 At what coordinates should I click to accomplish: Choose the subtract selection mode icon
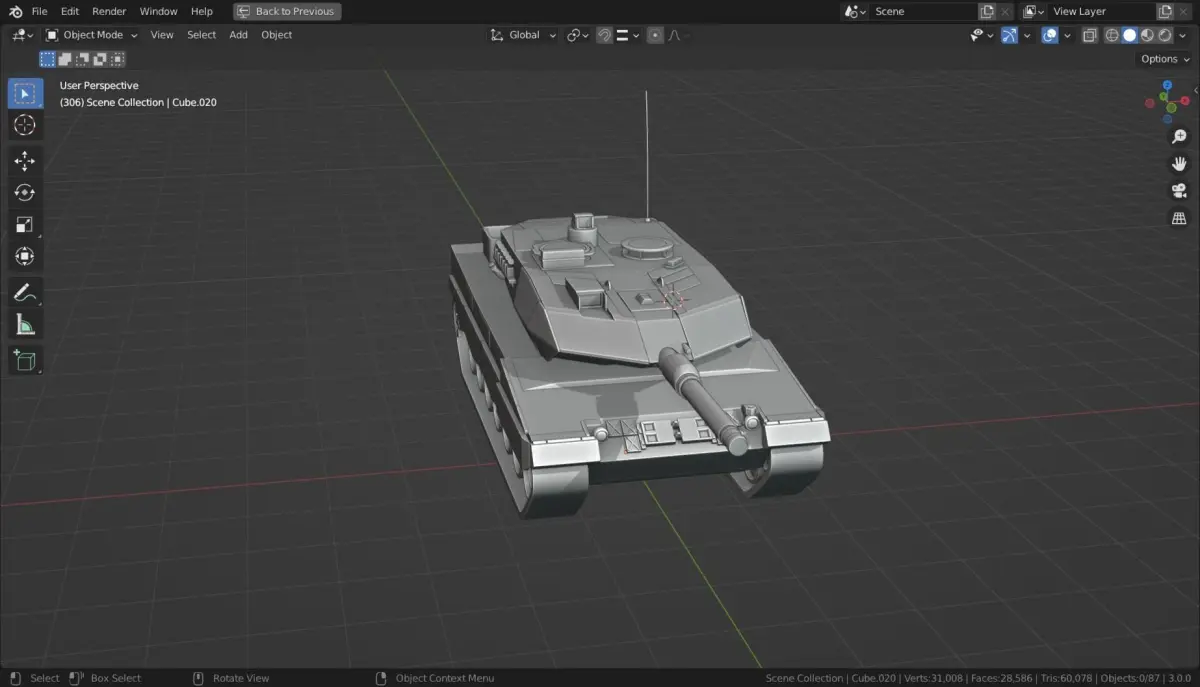coord(82,59)
